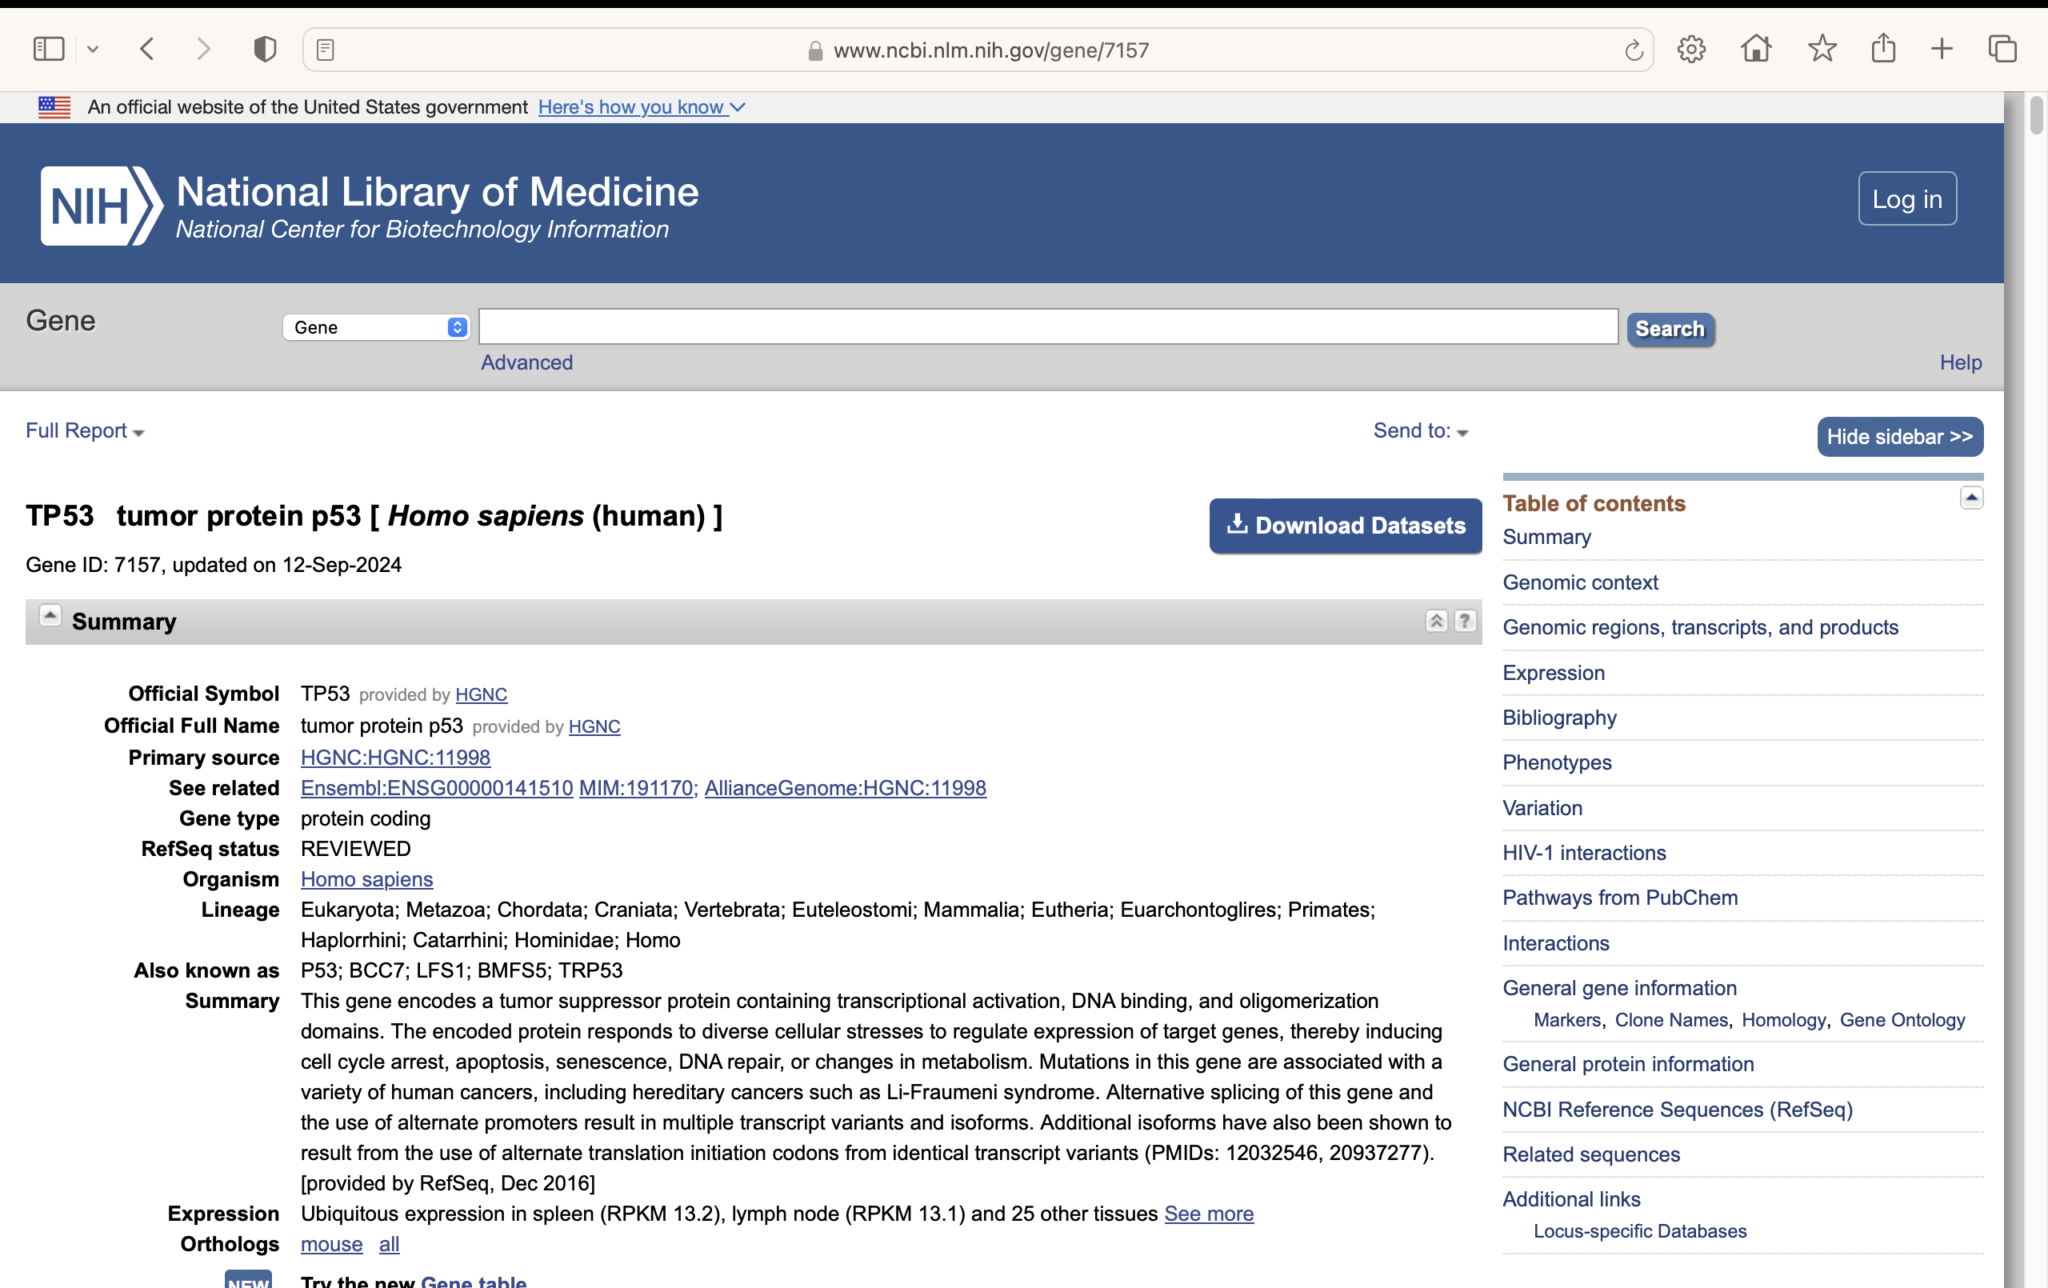Open the Privacy Report shield icon
The image size is (2048, 1288).
point(263,47)
